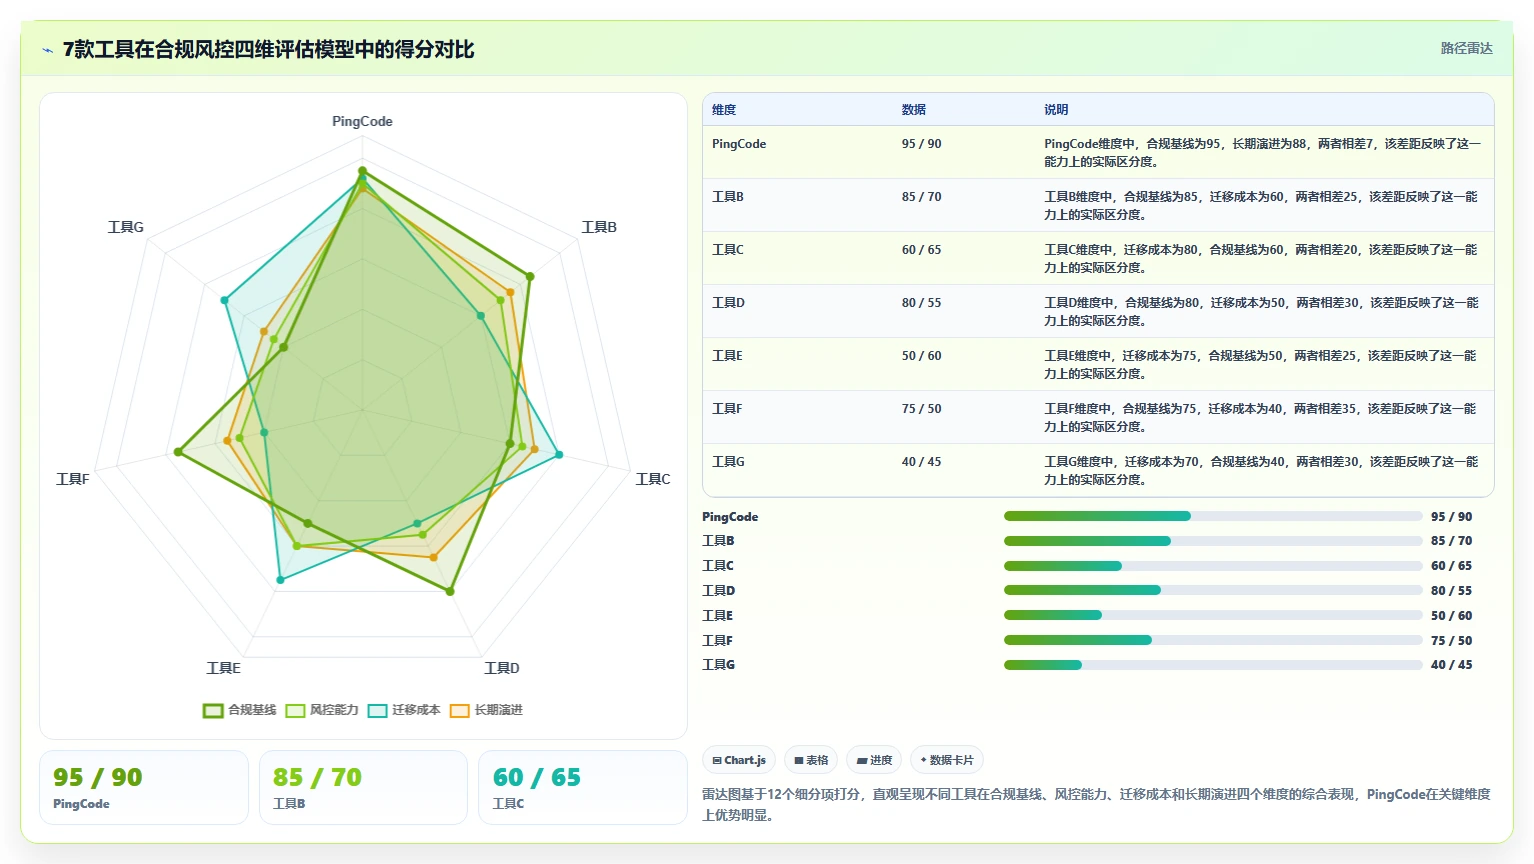Viewport: 1534px width, 864px height.
Task: Click the 95 / 90 table data cell
Action: [x=921, y=144]
